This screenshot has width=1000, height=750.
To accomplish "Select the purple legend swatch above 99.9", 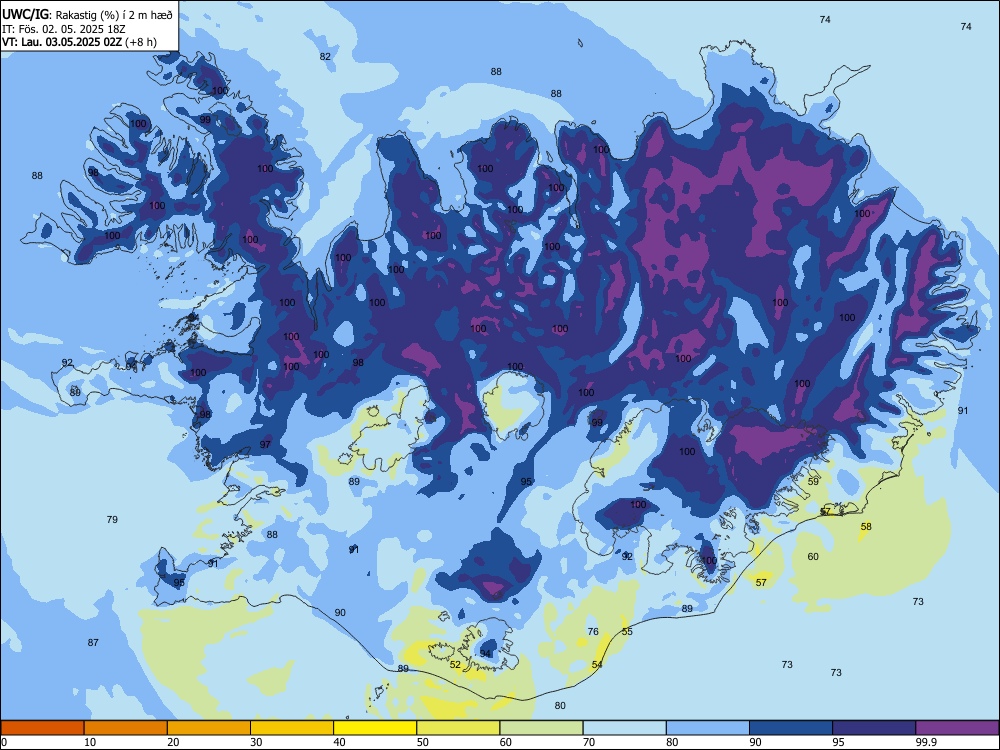I will (957, 728).
